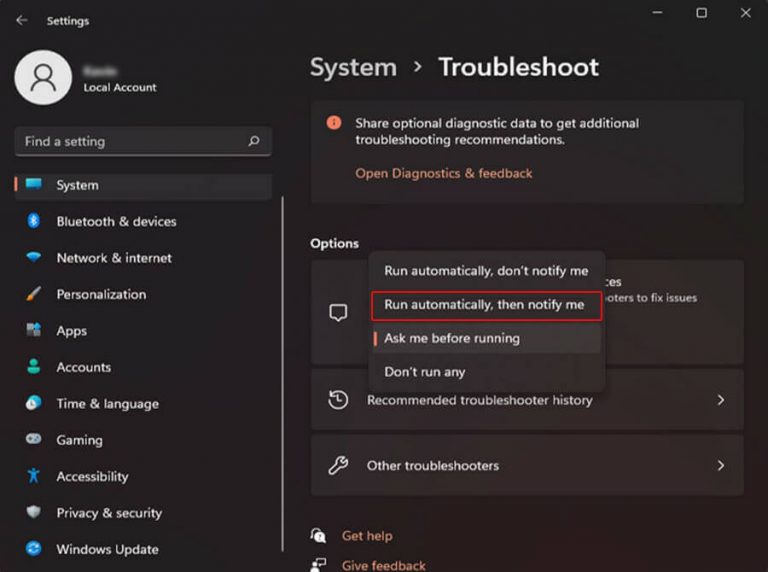Screen dimensions: 768x572
Task: Click the Open Diagnostics & feedback link
Action: [444, 173]
